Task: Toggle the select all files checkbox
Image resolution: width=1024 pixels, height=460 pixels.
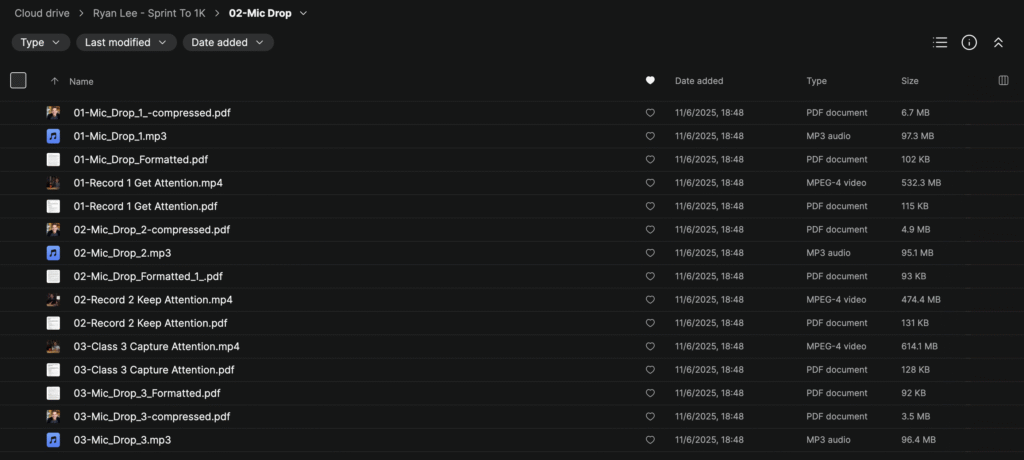Action: 18,81
